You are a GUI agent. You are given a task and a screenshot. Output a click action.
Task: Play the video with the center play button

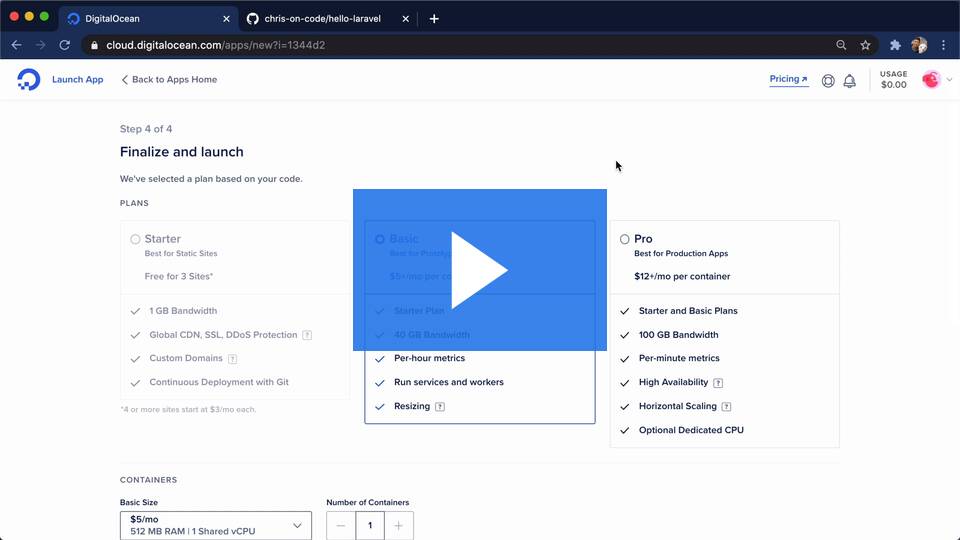[x=479, y=270]
